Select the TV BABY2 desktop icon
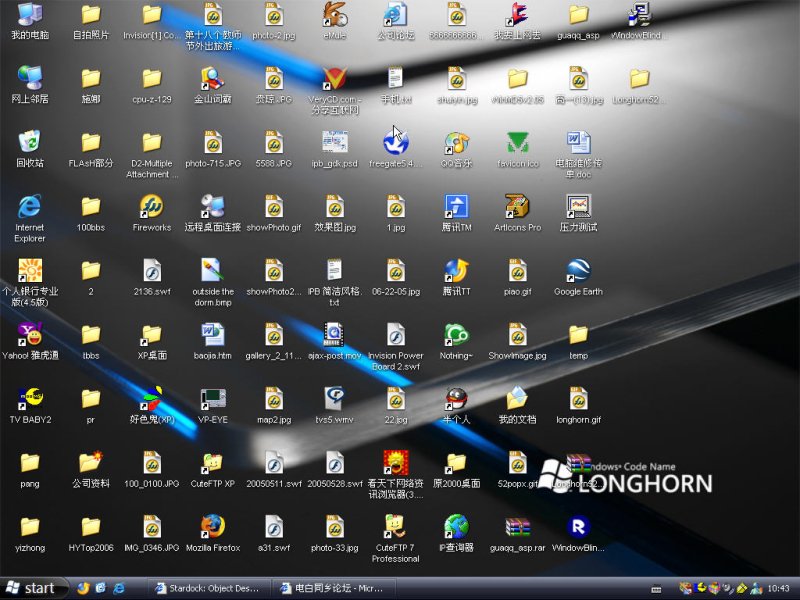The height and width of the screenshot is (600, 800). (x=30, y=399)
